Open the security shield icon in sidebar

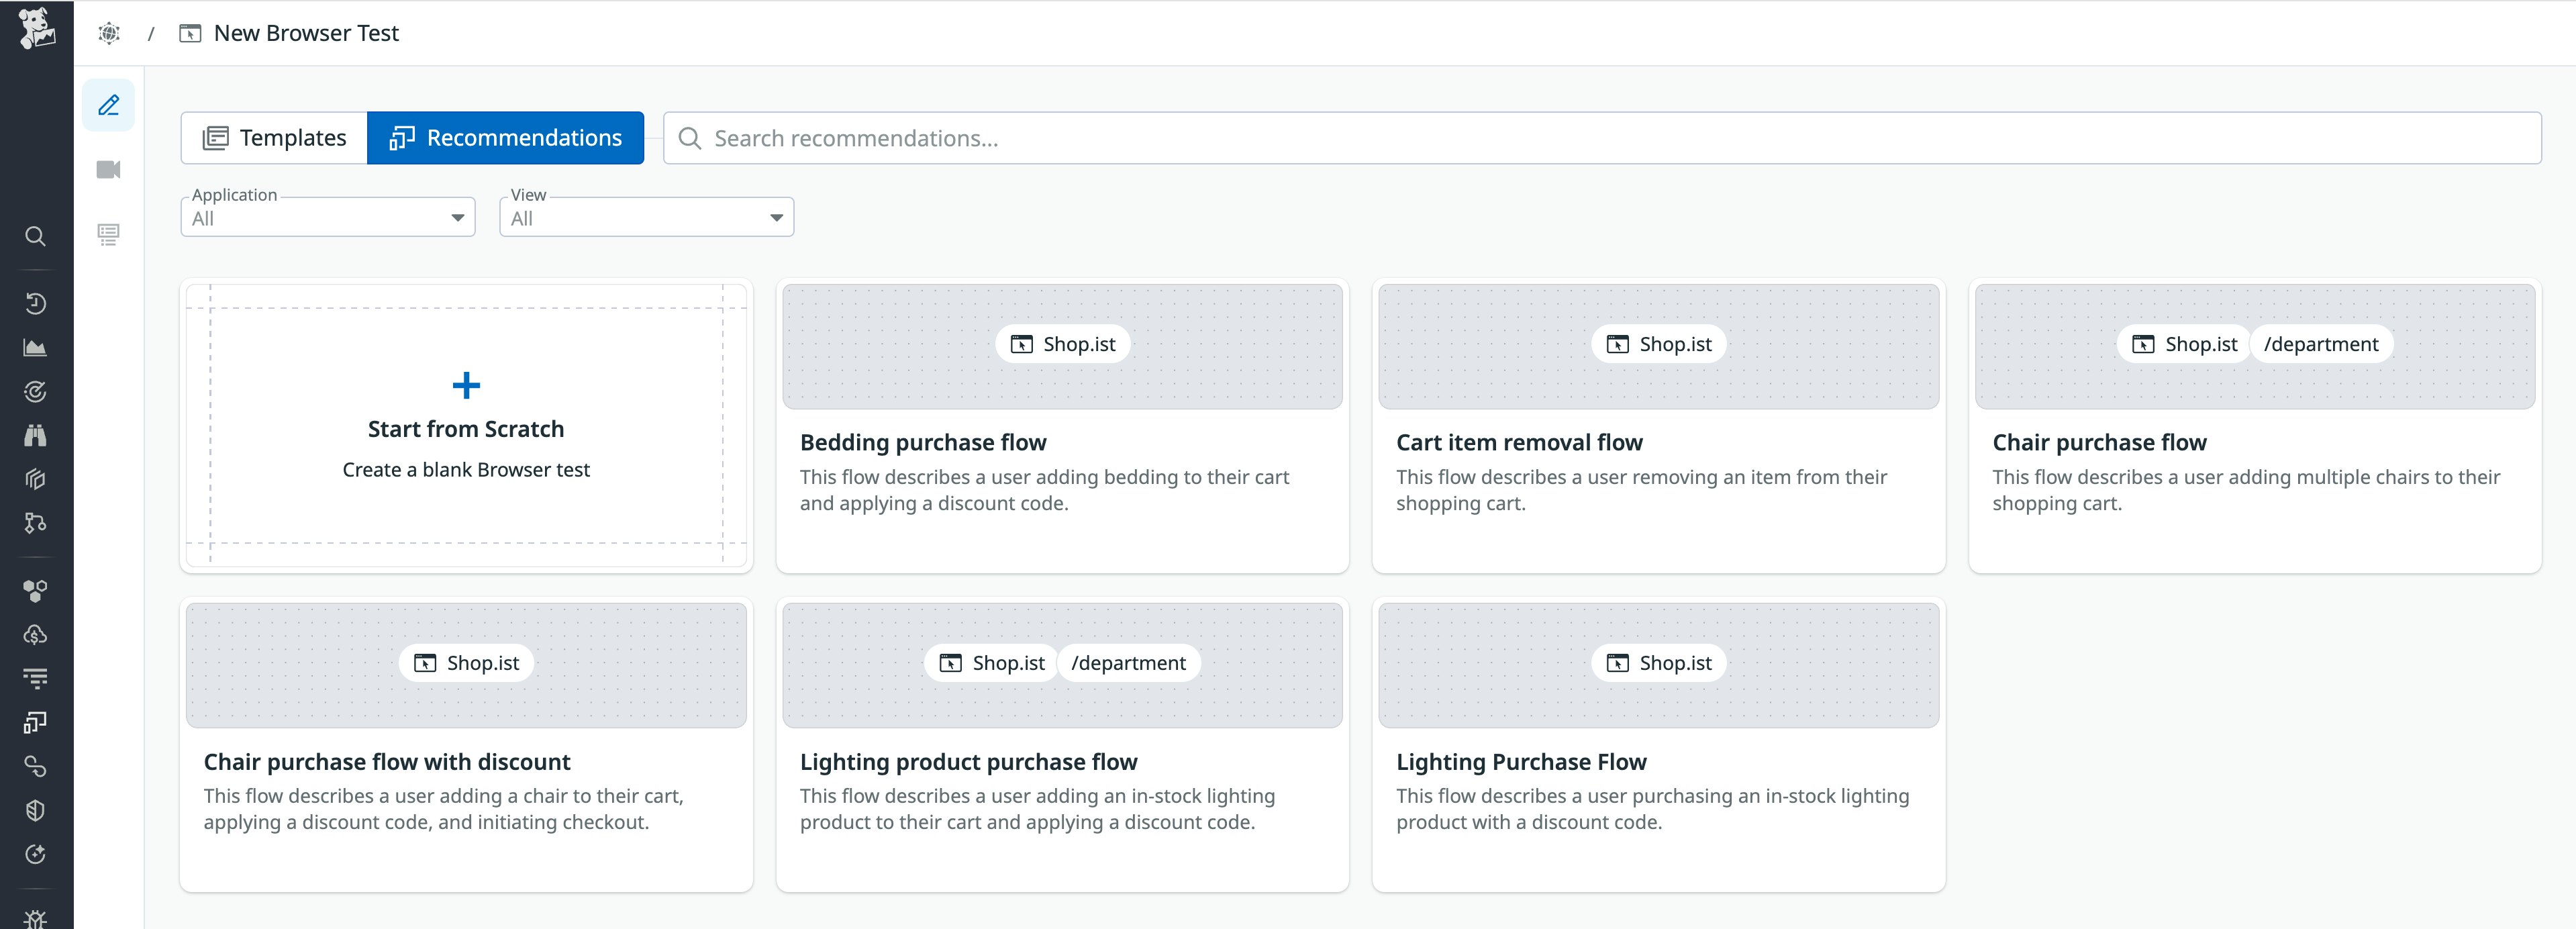point(36,809)
